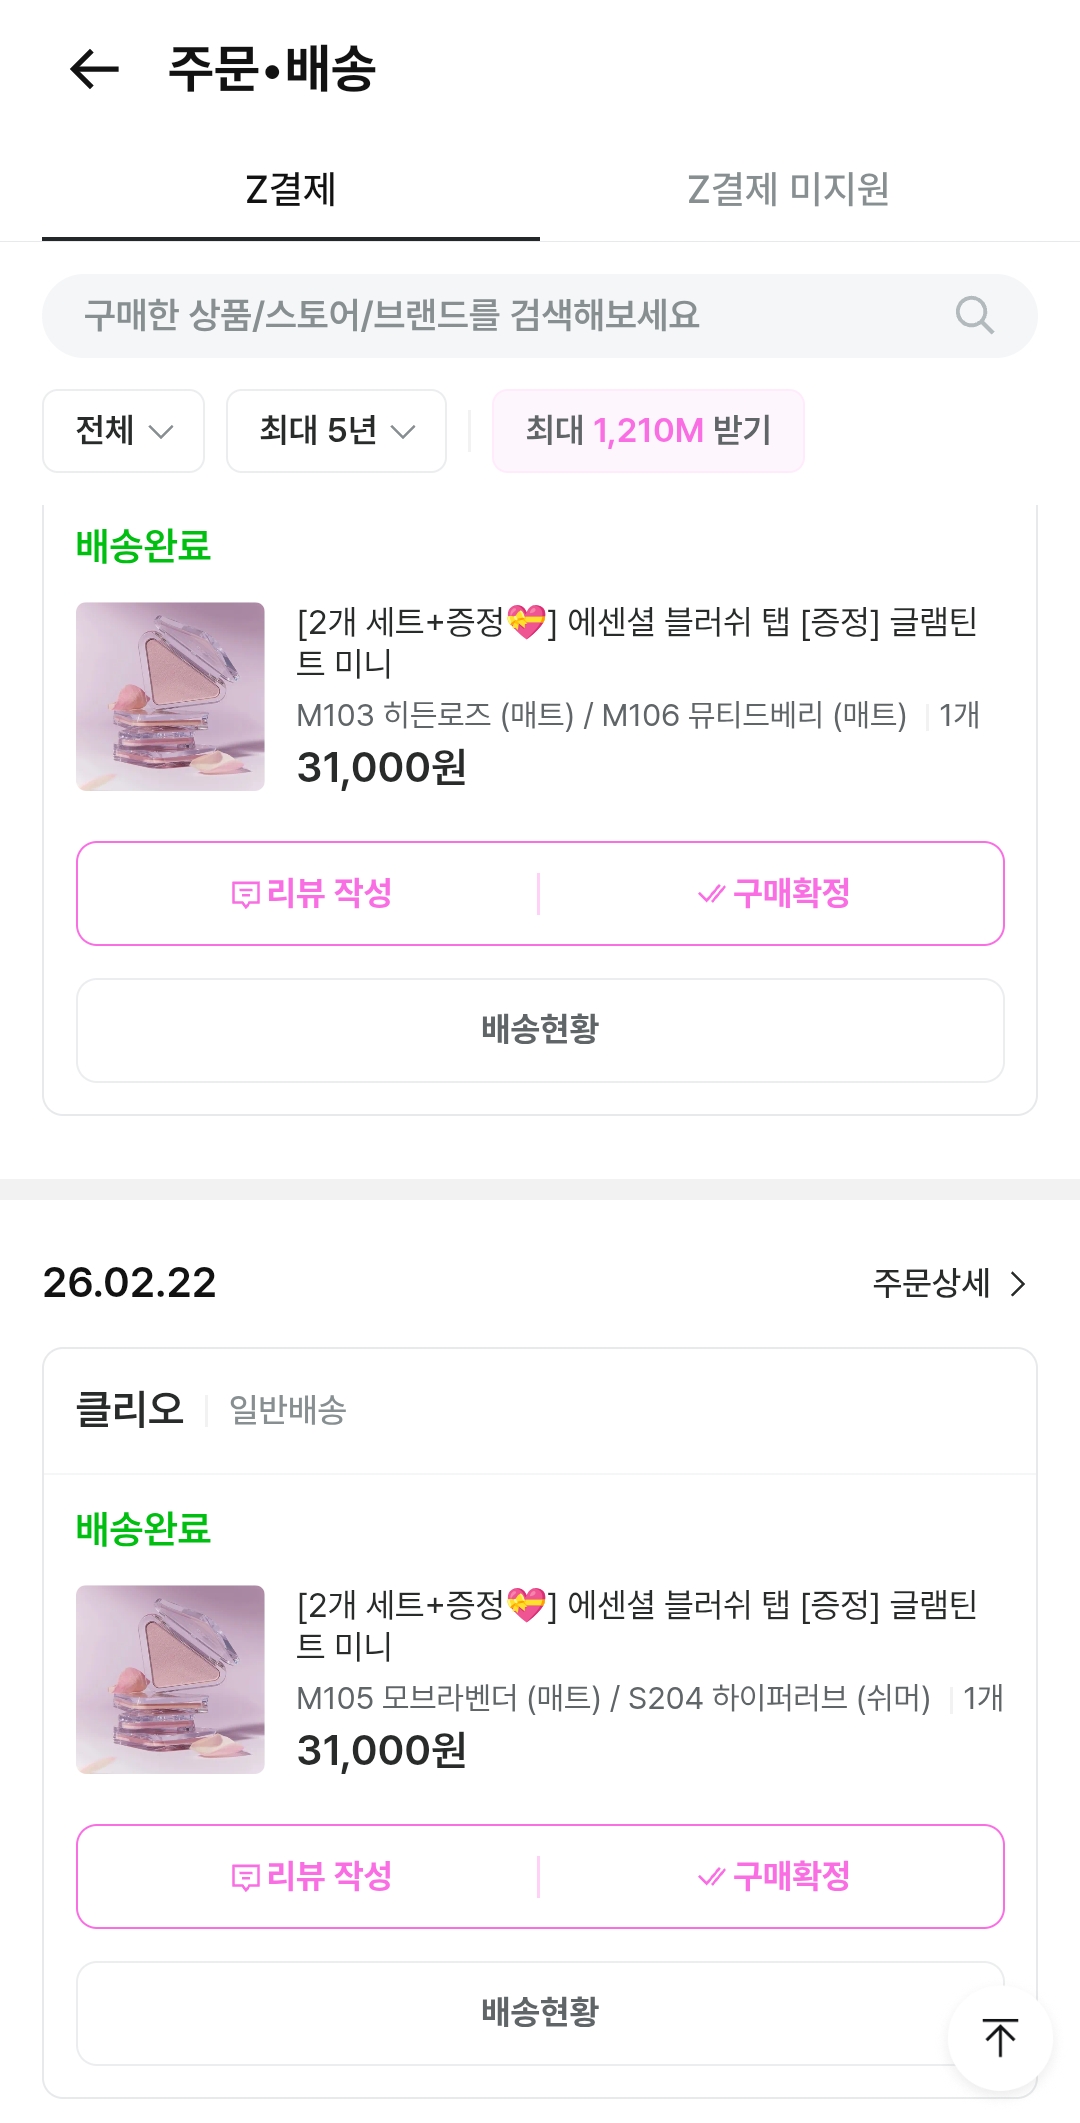Open first order's blusher product thumbnail
The width and height of the screenshot is (1080, 2123).
point(170,696)
